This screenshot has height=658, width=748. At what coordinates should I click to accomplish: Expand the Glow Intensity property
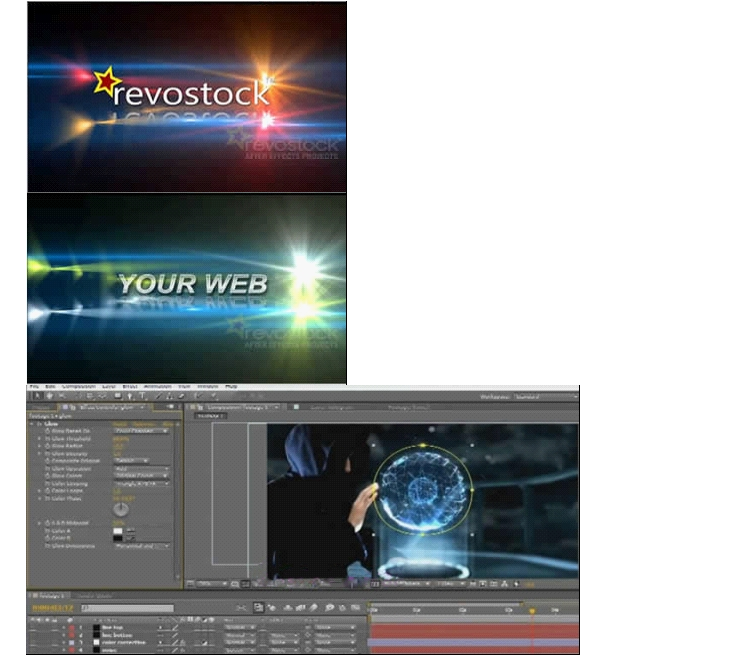coord(40,453)
